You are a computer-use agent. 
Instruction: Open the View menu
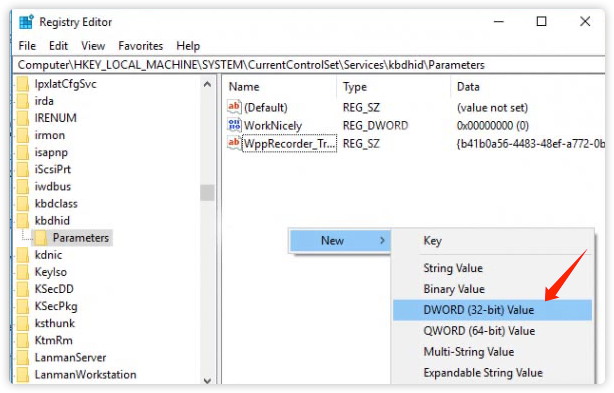click(93, 46)
